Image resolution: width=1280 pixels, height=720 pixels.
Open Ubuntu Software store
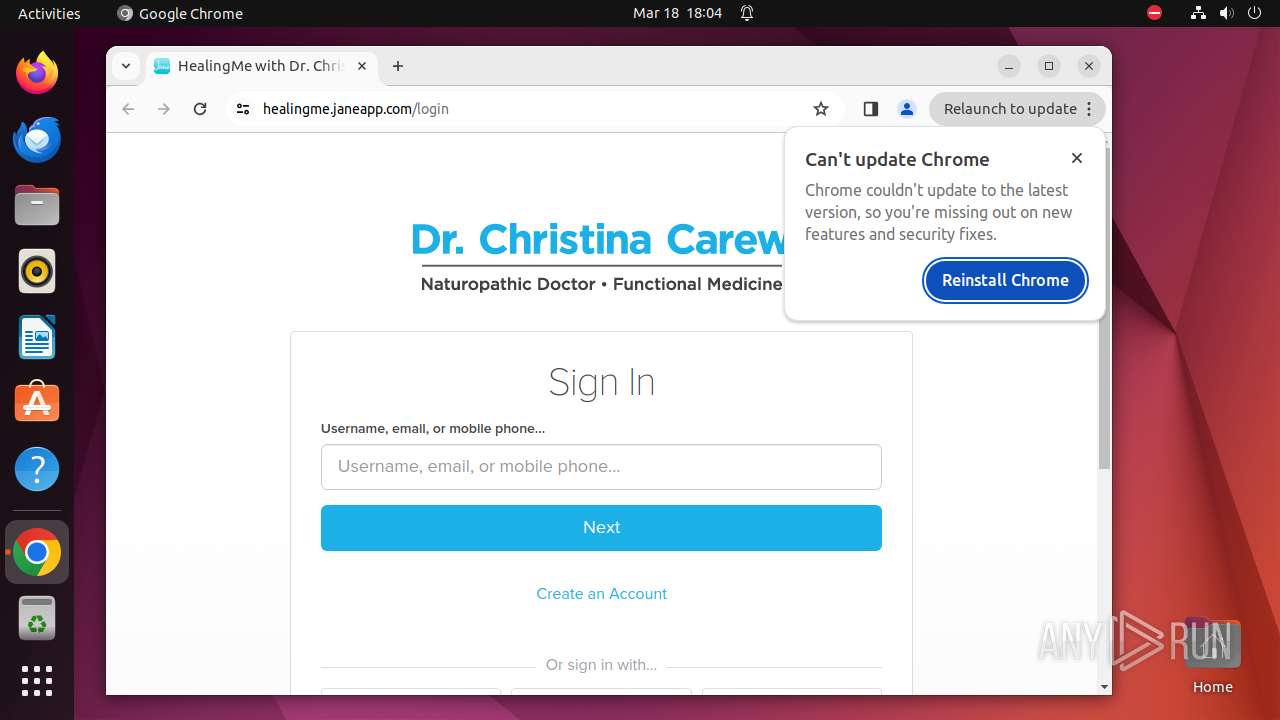pos(37,403)
